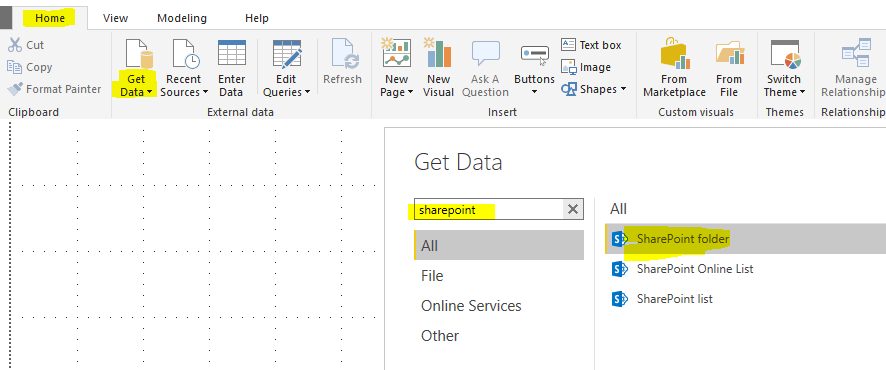Select the Format Painter brush icon
Image resolution: width=886 pixels, height=370 pixels.
(15, 89)
